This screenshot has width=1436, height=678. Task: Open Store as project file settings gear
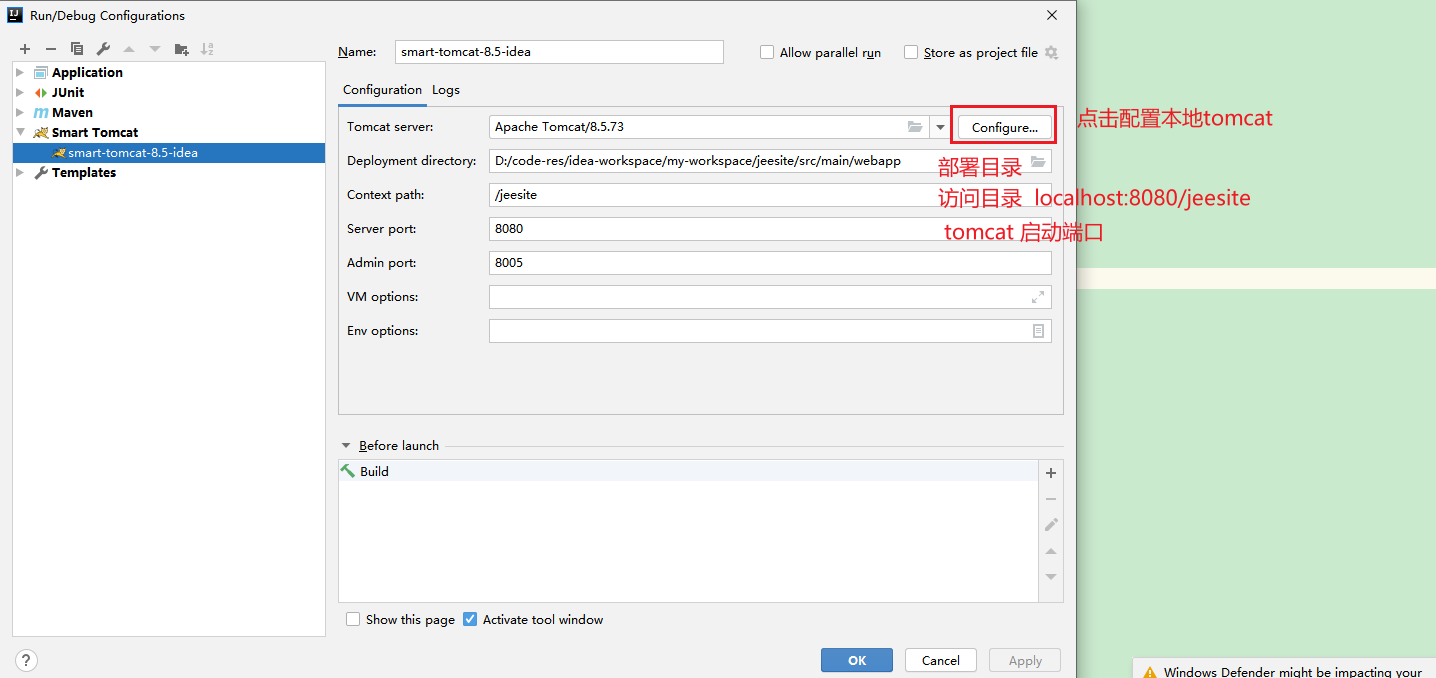click(1051, 53)
